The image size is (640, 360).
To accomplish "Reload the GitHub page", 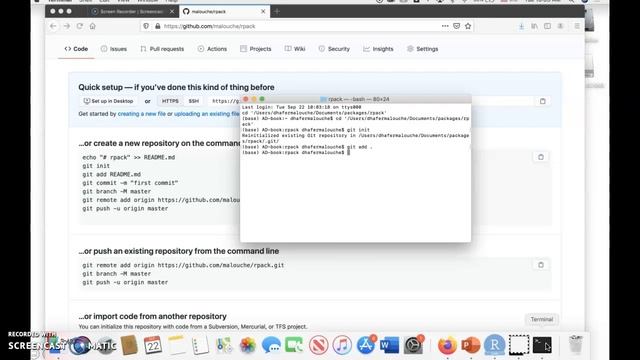I will point(80,26).
